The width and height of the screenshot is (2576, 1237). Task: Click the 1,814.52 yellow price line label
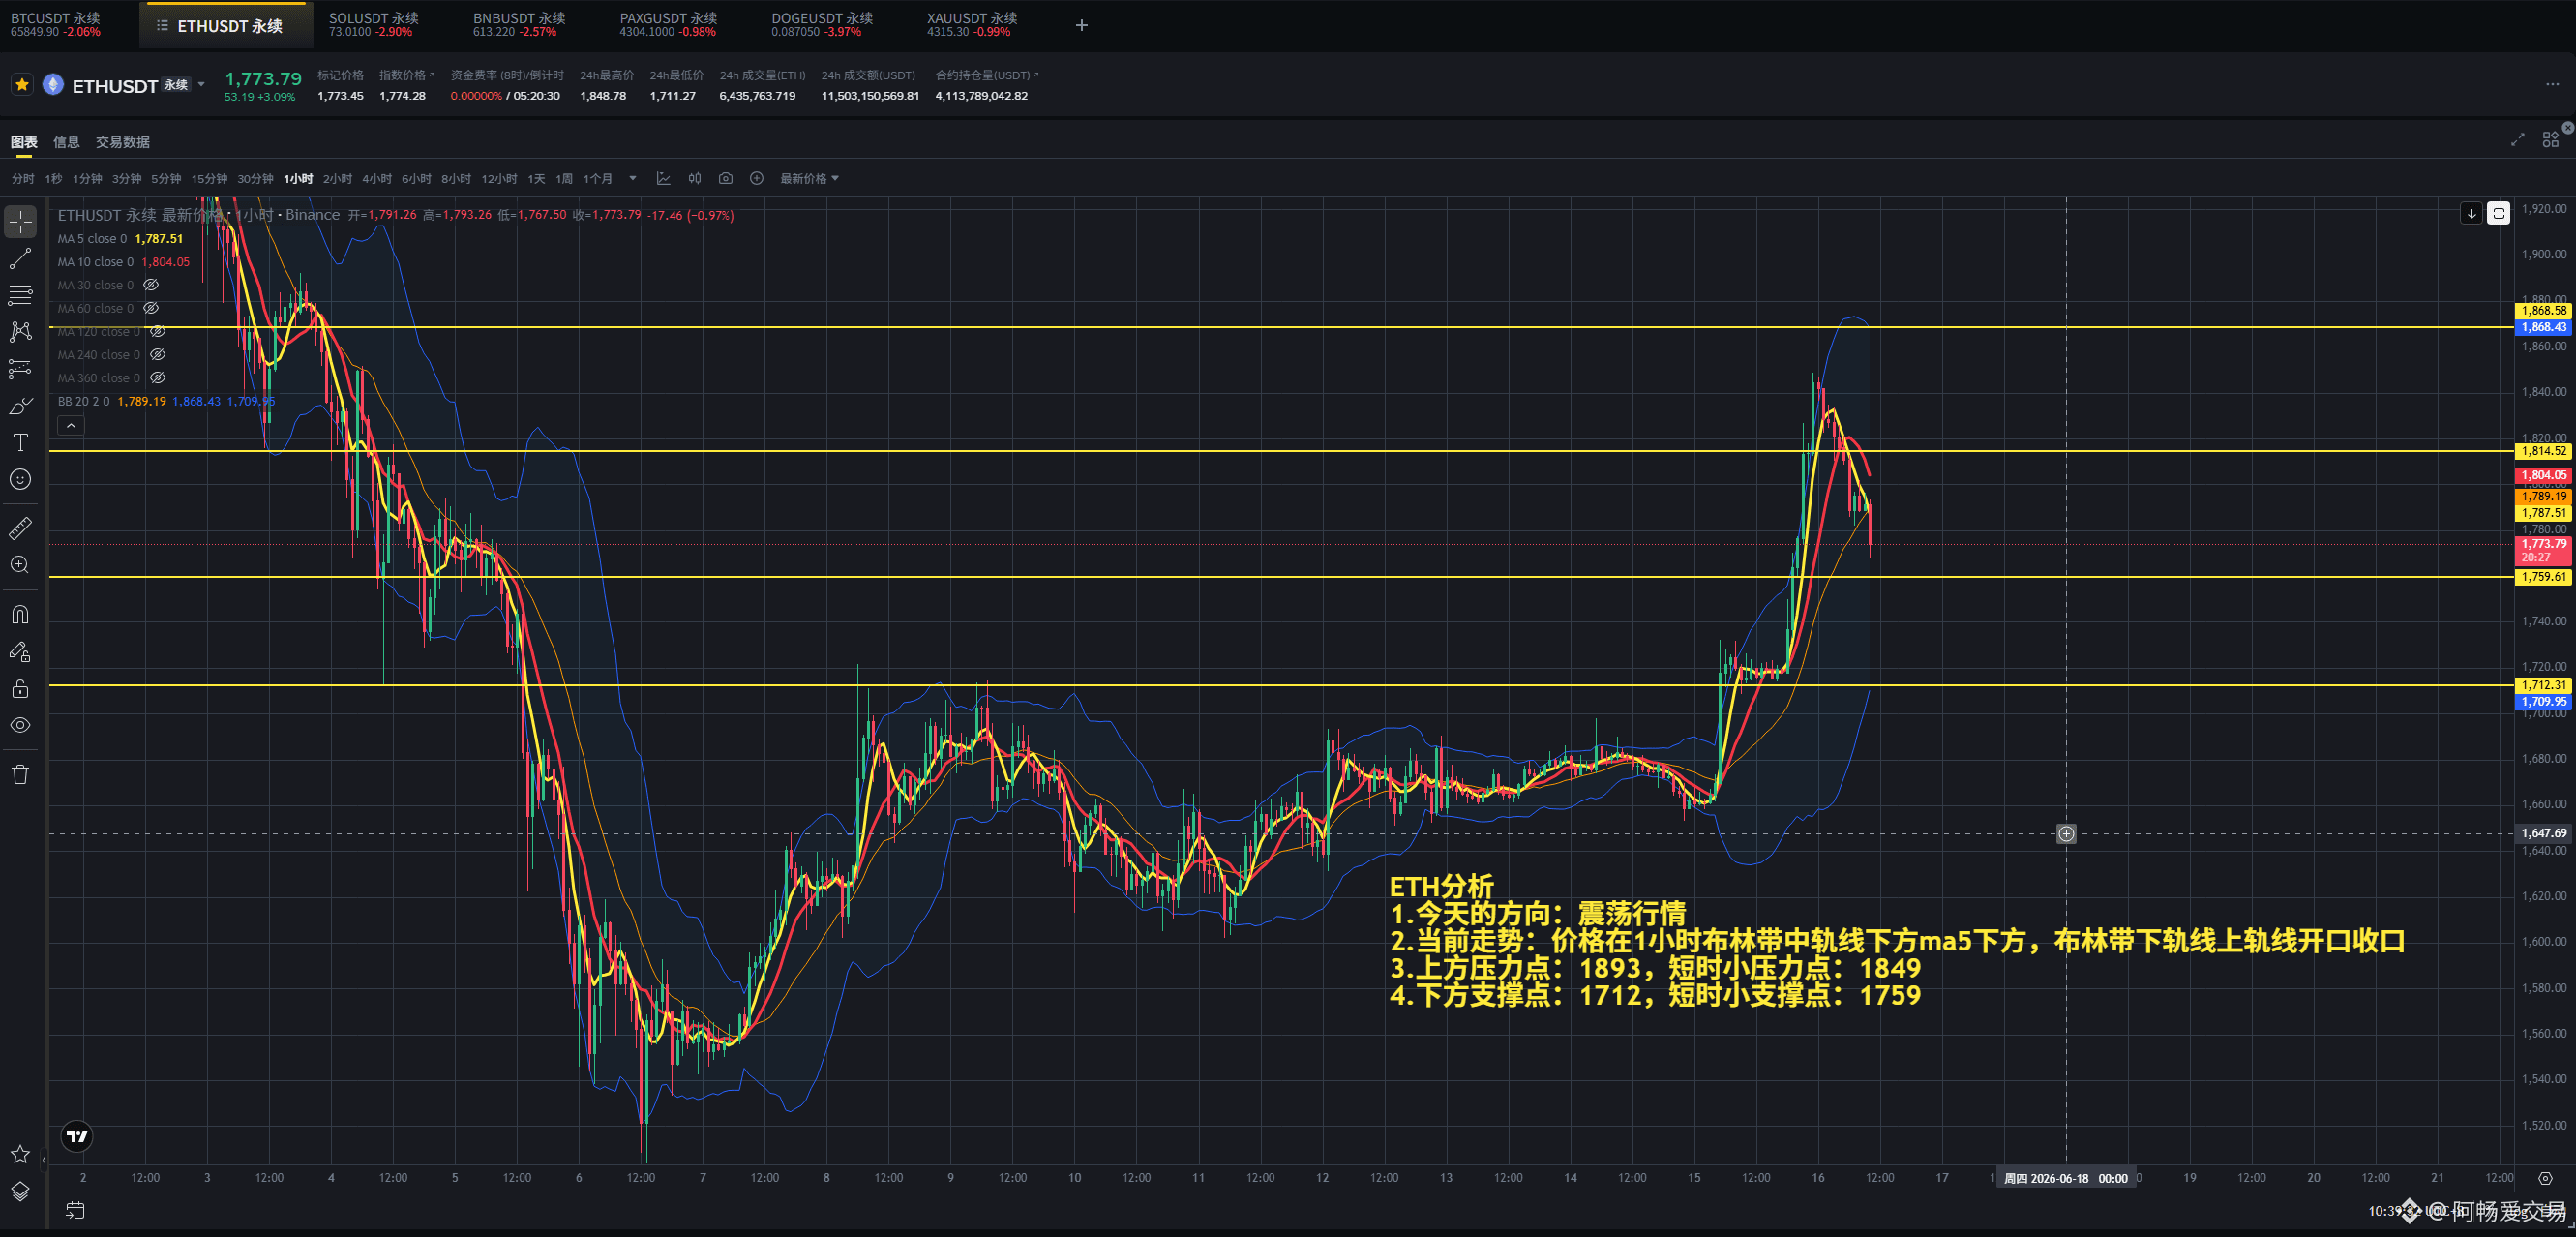(x=2543, y=451)
